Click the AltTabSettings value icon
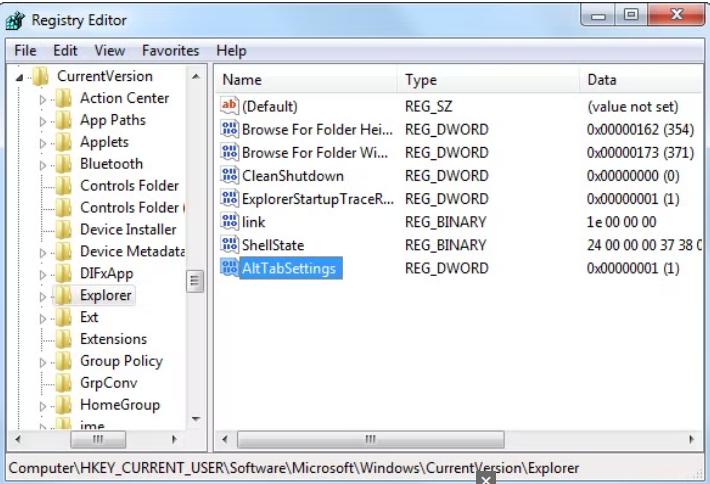 (x=229, y=267)
